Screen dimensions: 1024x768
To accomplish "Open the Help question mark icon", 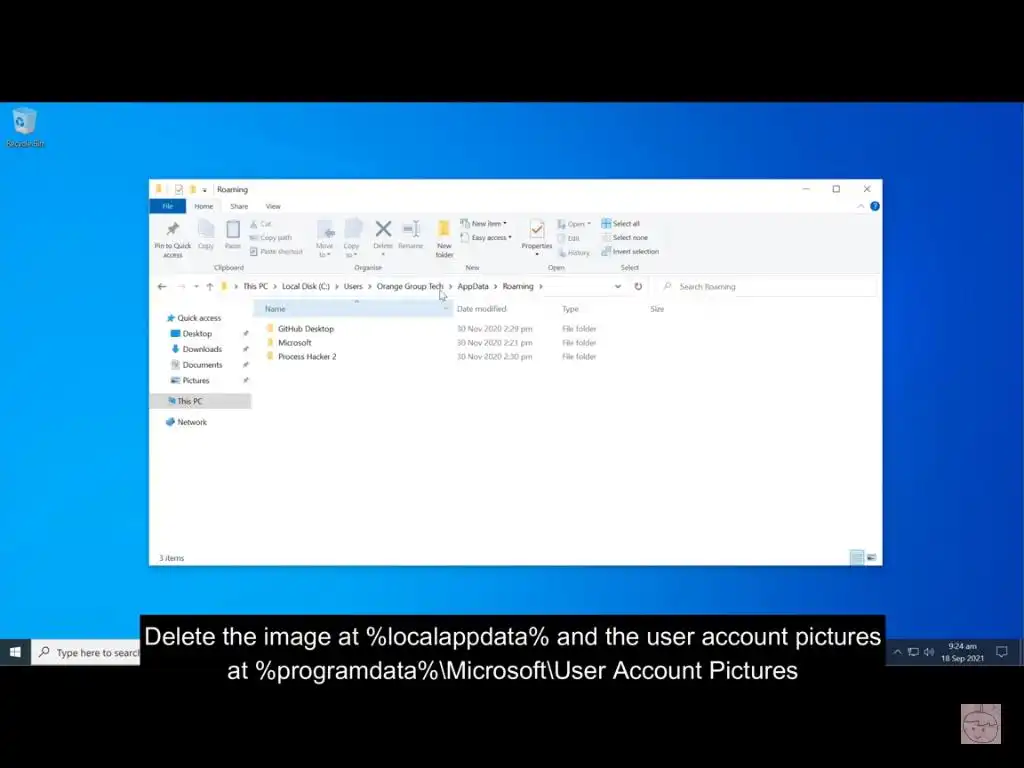I will 874,206.
